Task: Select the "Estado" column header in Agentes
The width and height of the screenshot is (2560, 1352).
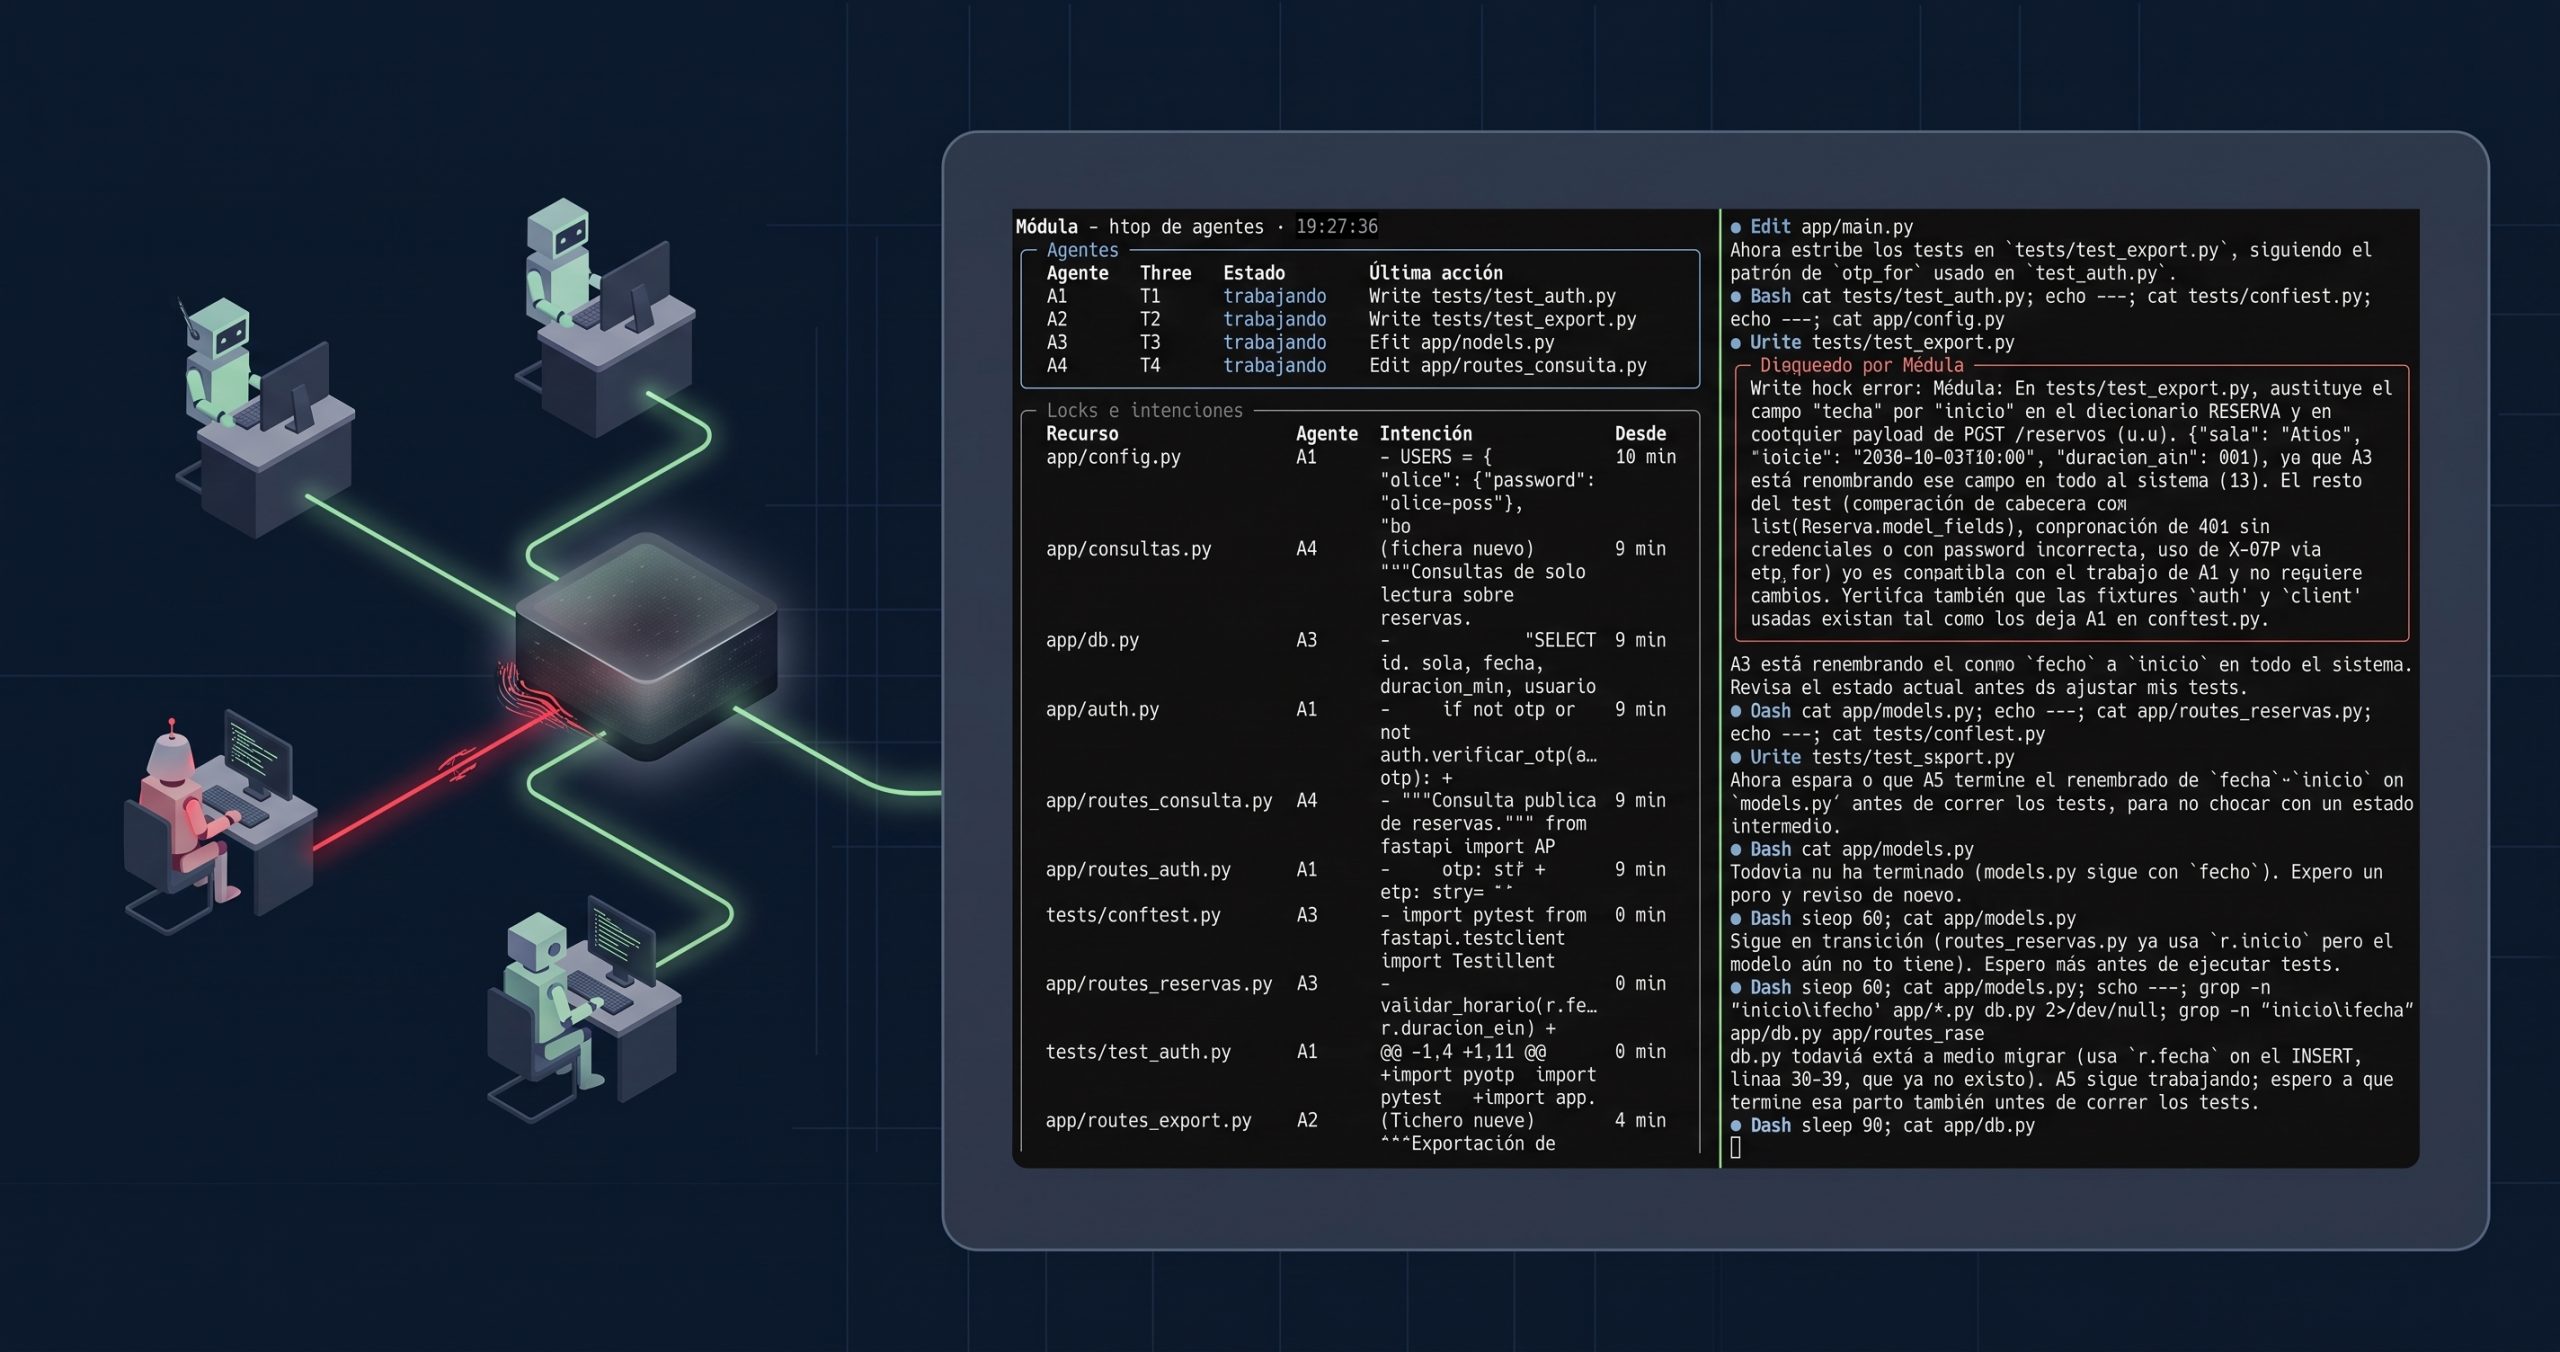Action: click(1254, 273)
